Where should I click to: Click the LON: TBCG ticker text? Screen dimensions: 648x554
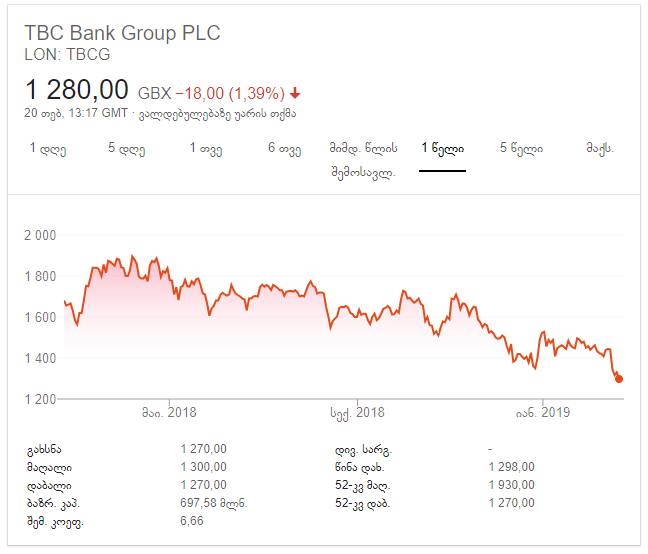point(67,55)
